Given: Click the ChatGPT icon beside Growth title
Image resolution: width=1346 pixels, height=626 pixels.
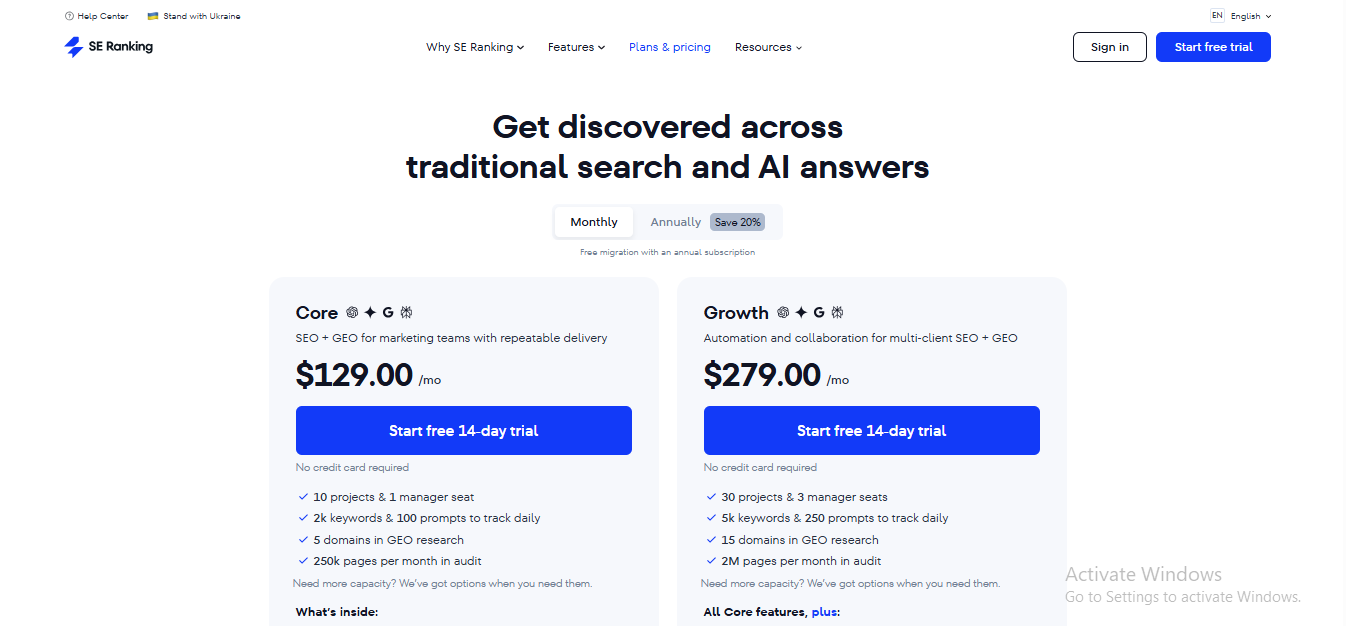Looking at the screenshot, I should click(x=782, y=313).
